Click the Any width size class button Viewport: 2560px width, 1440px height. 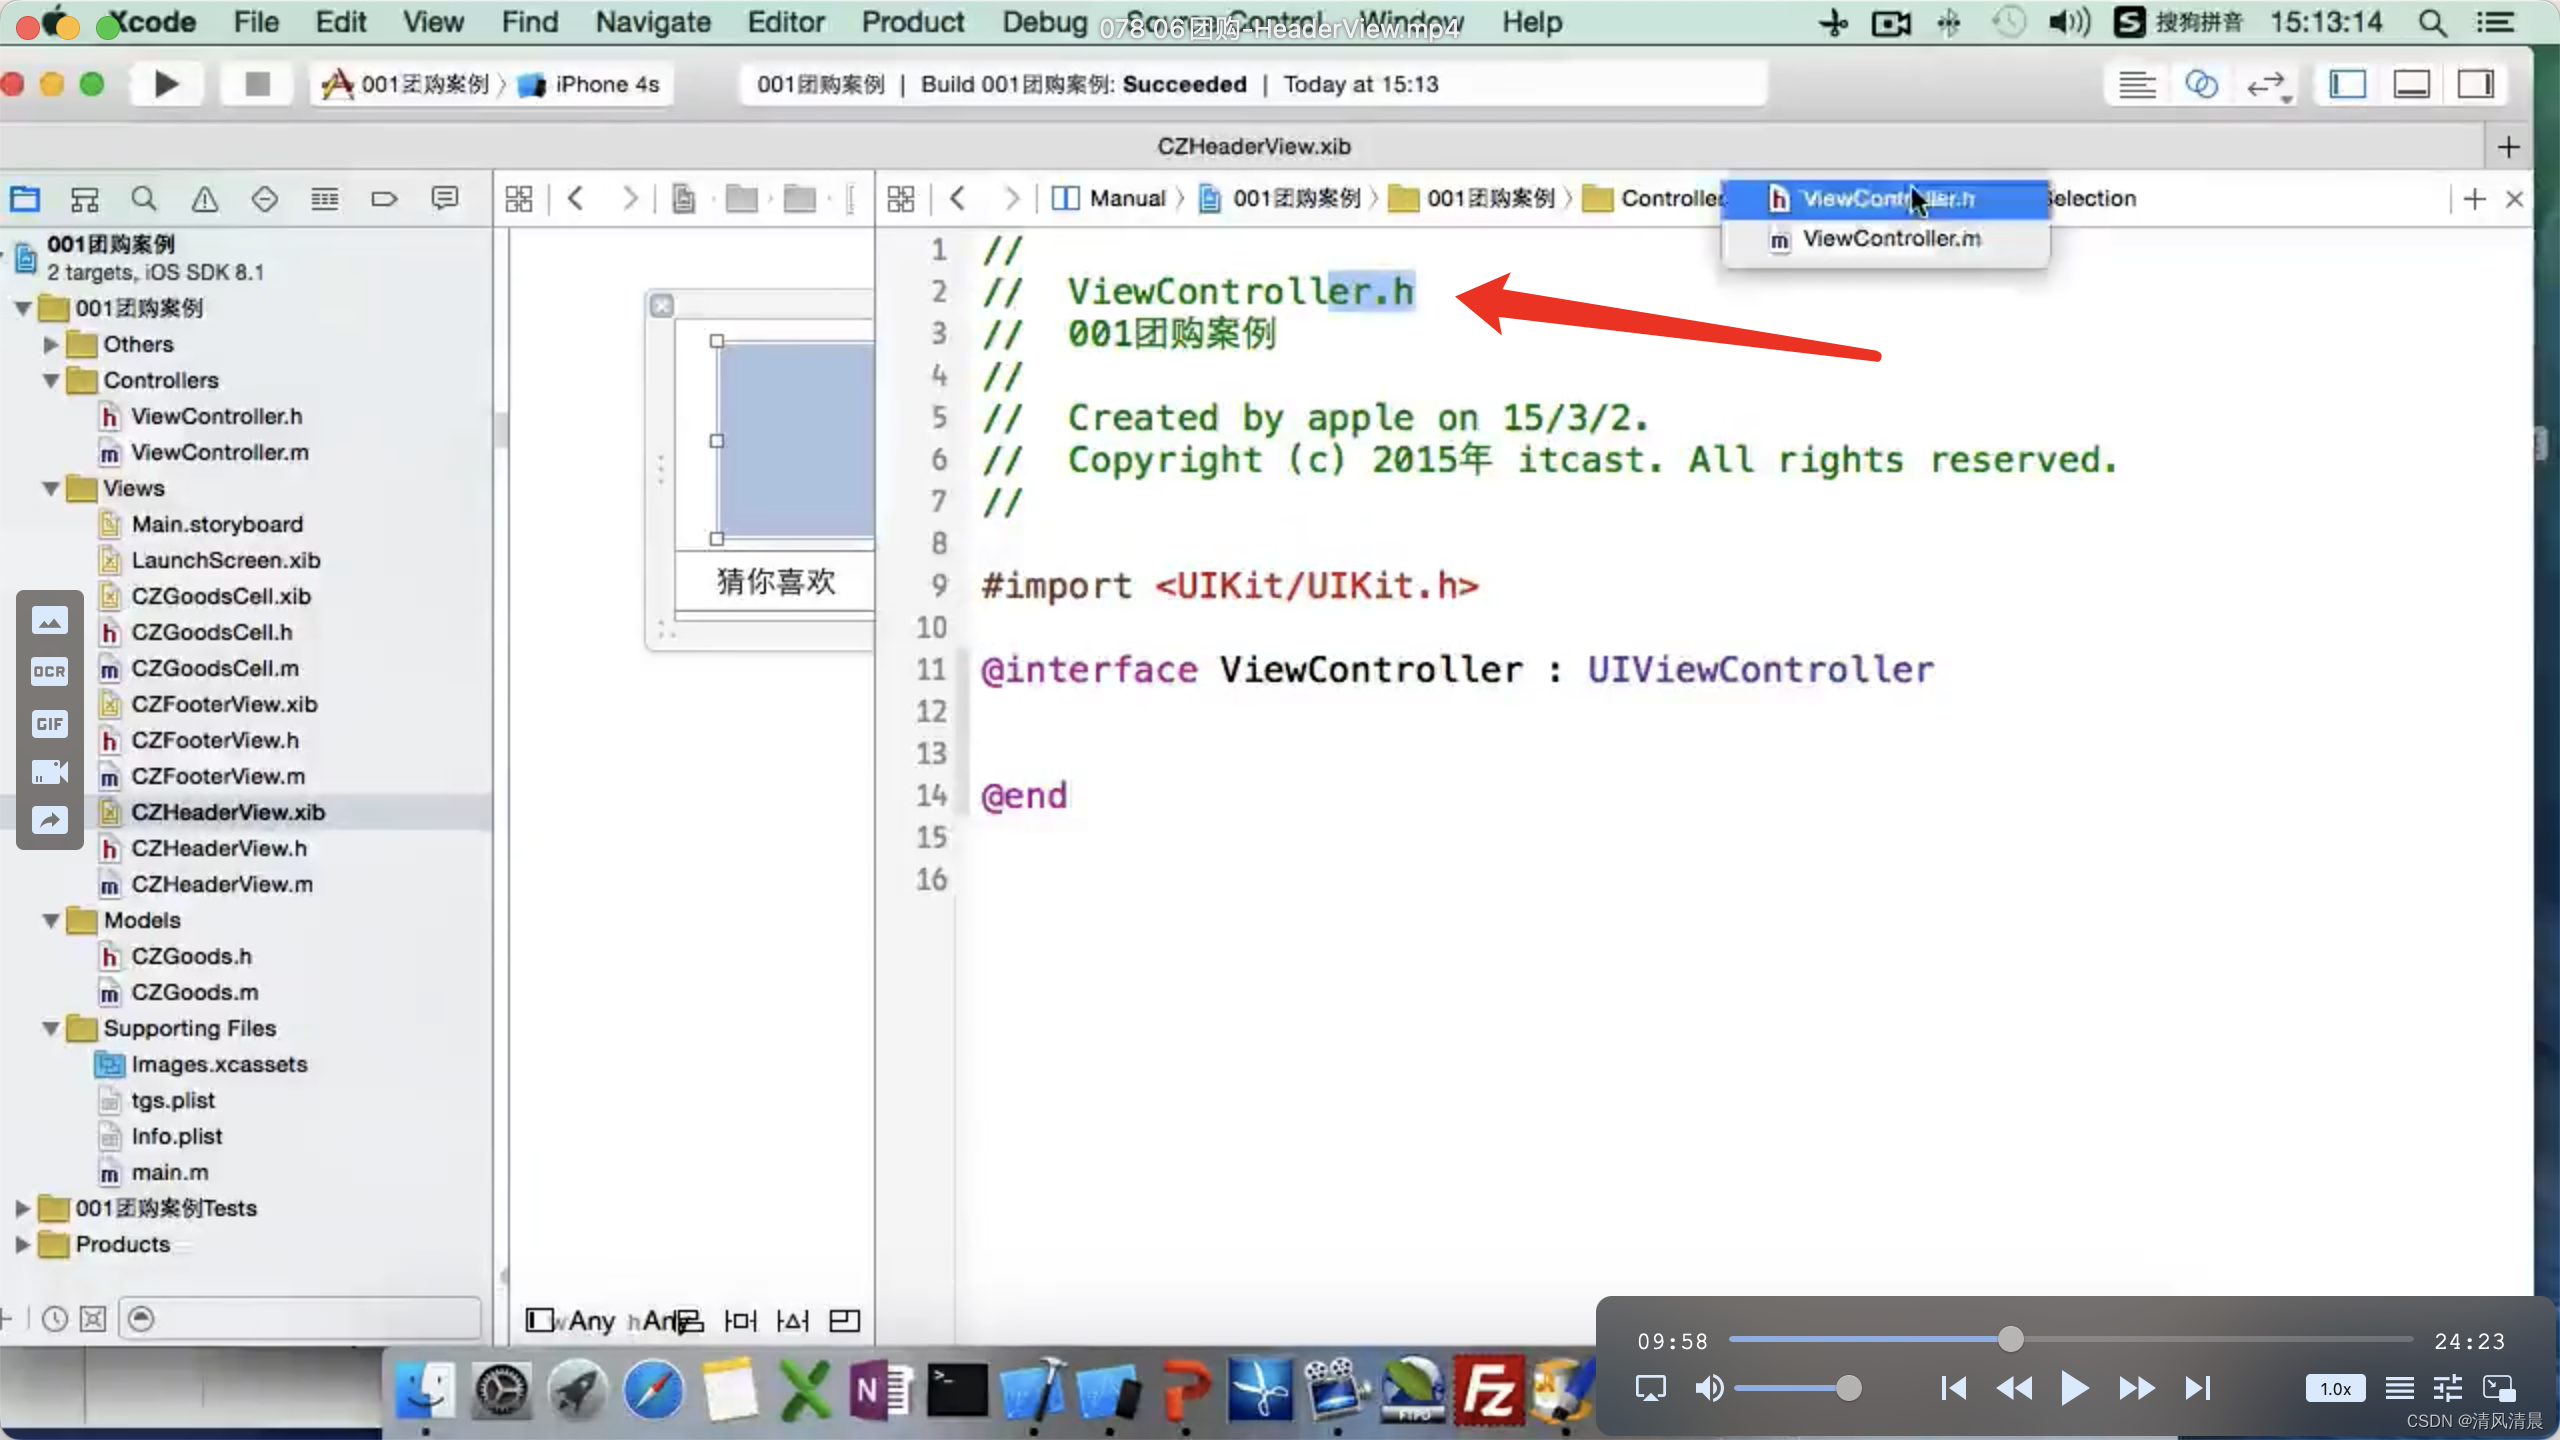click(x=591, y=1320)
